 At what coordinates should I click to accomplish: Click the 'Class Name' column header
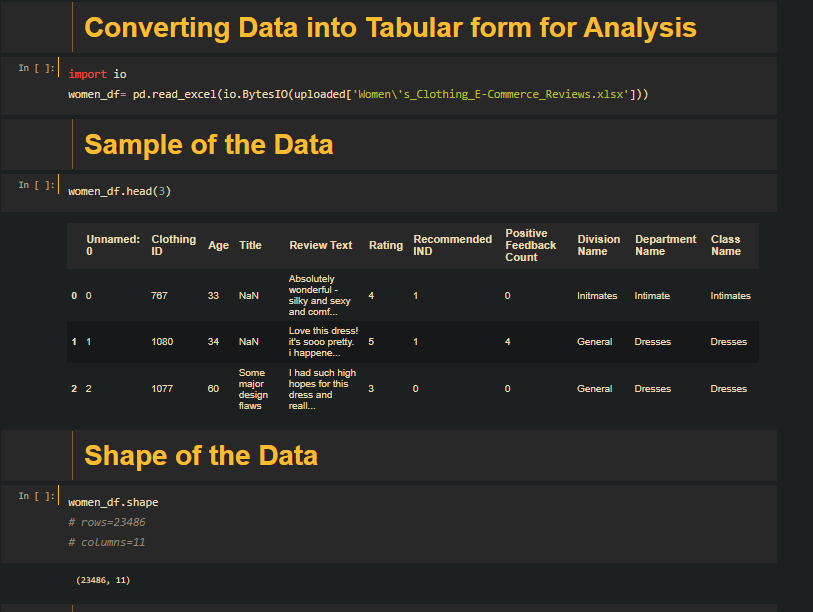tap(726, 245)
